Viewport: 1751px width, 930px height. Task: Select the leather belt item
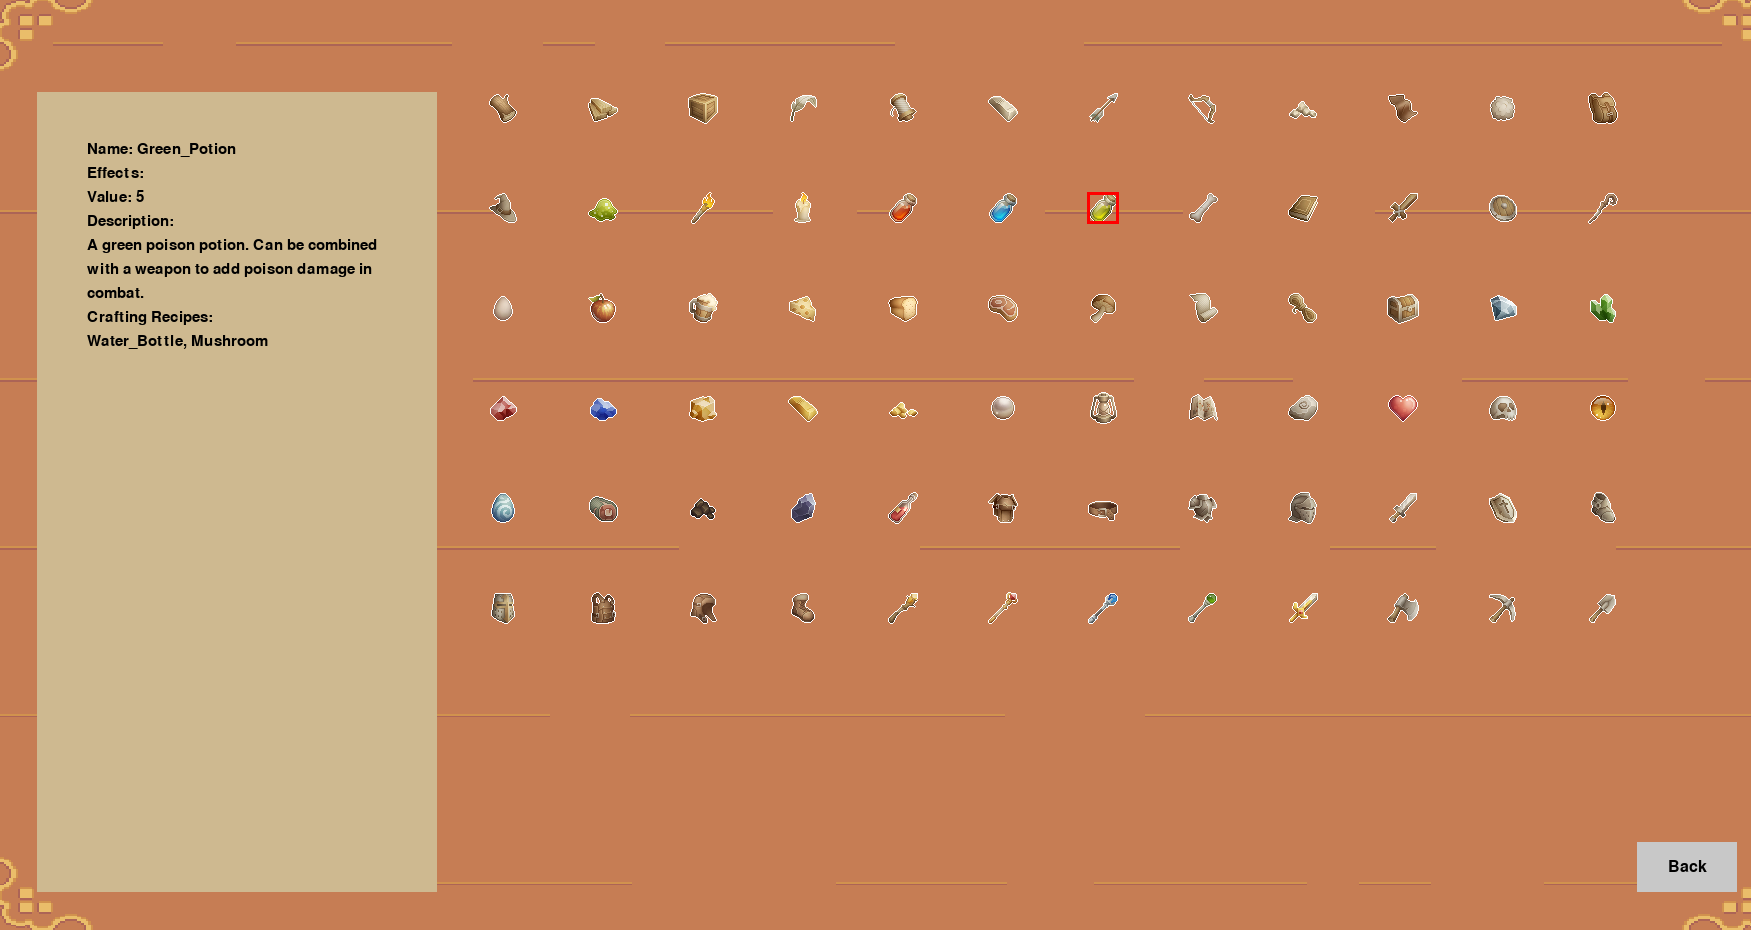point(1103,508)
